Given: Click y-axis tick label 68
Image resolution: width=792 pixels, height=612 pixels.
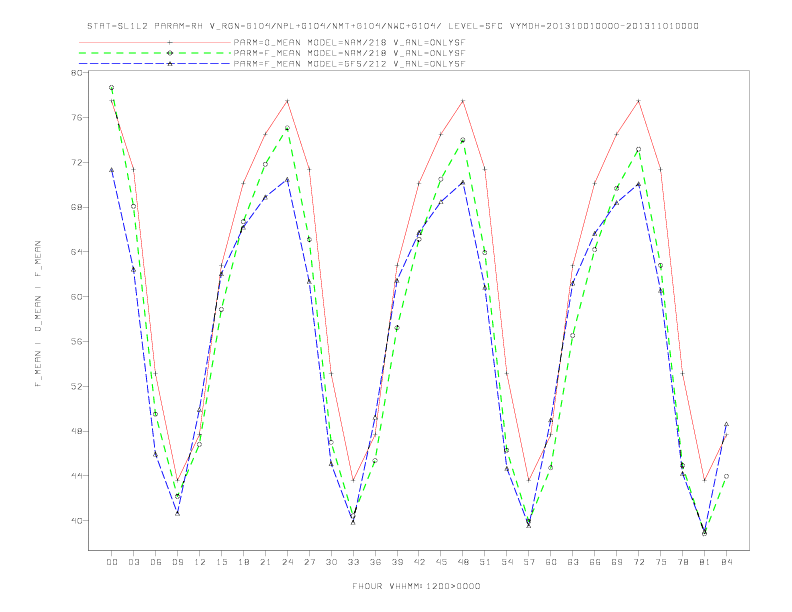Looking at the screenshot, I should [x=77, y=207].
